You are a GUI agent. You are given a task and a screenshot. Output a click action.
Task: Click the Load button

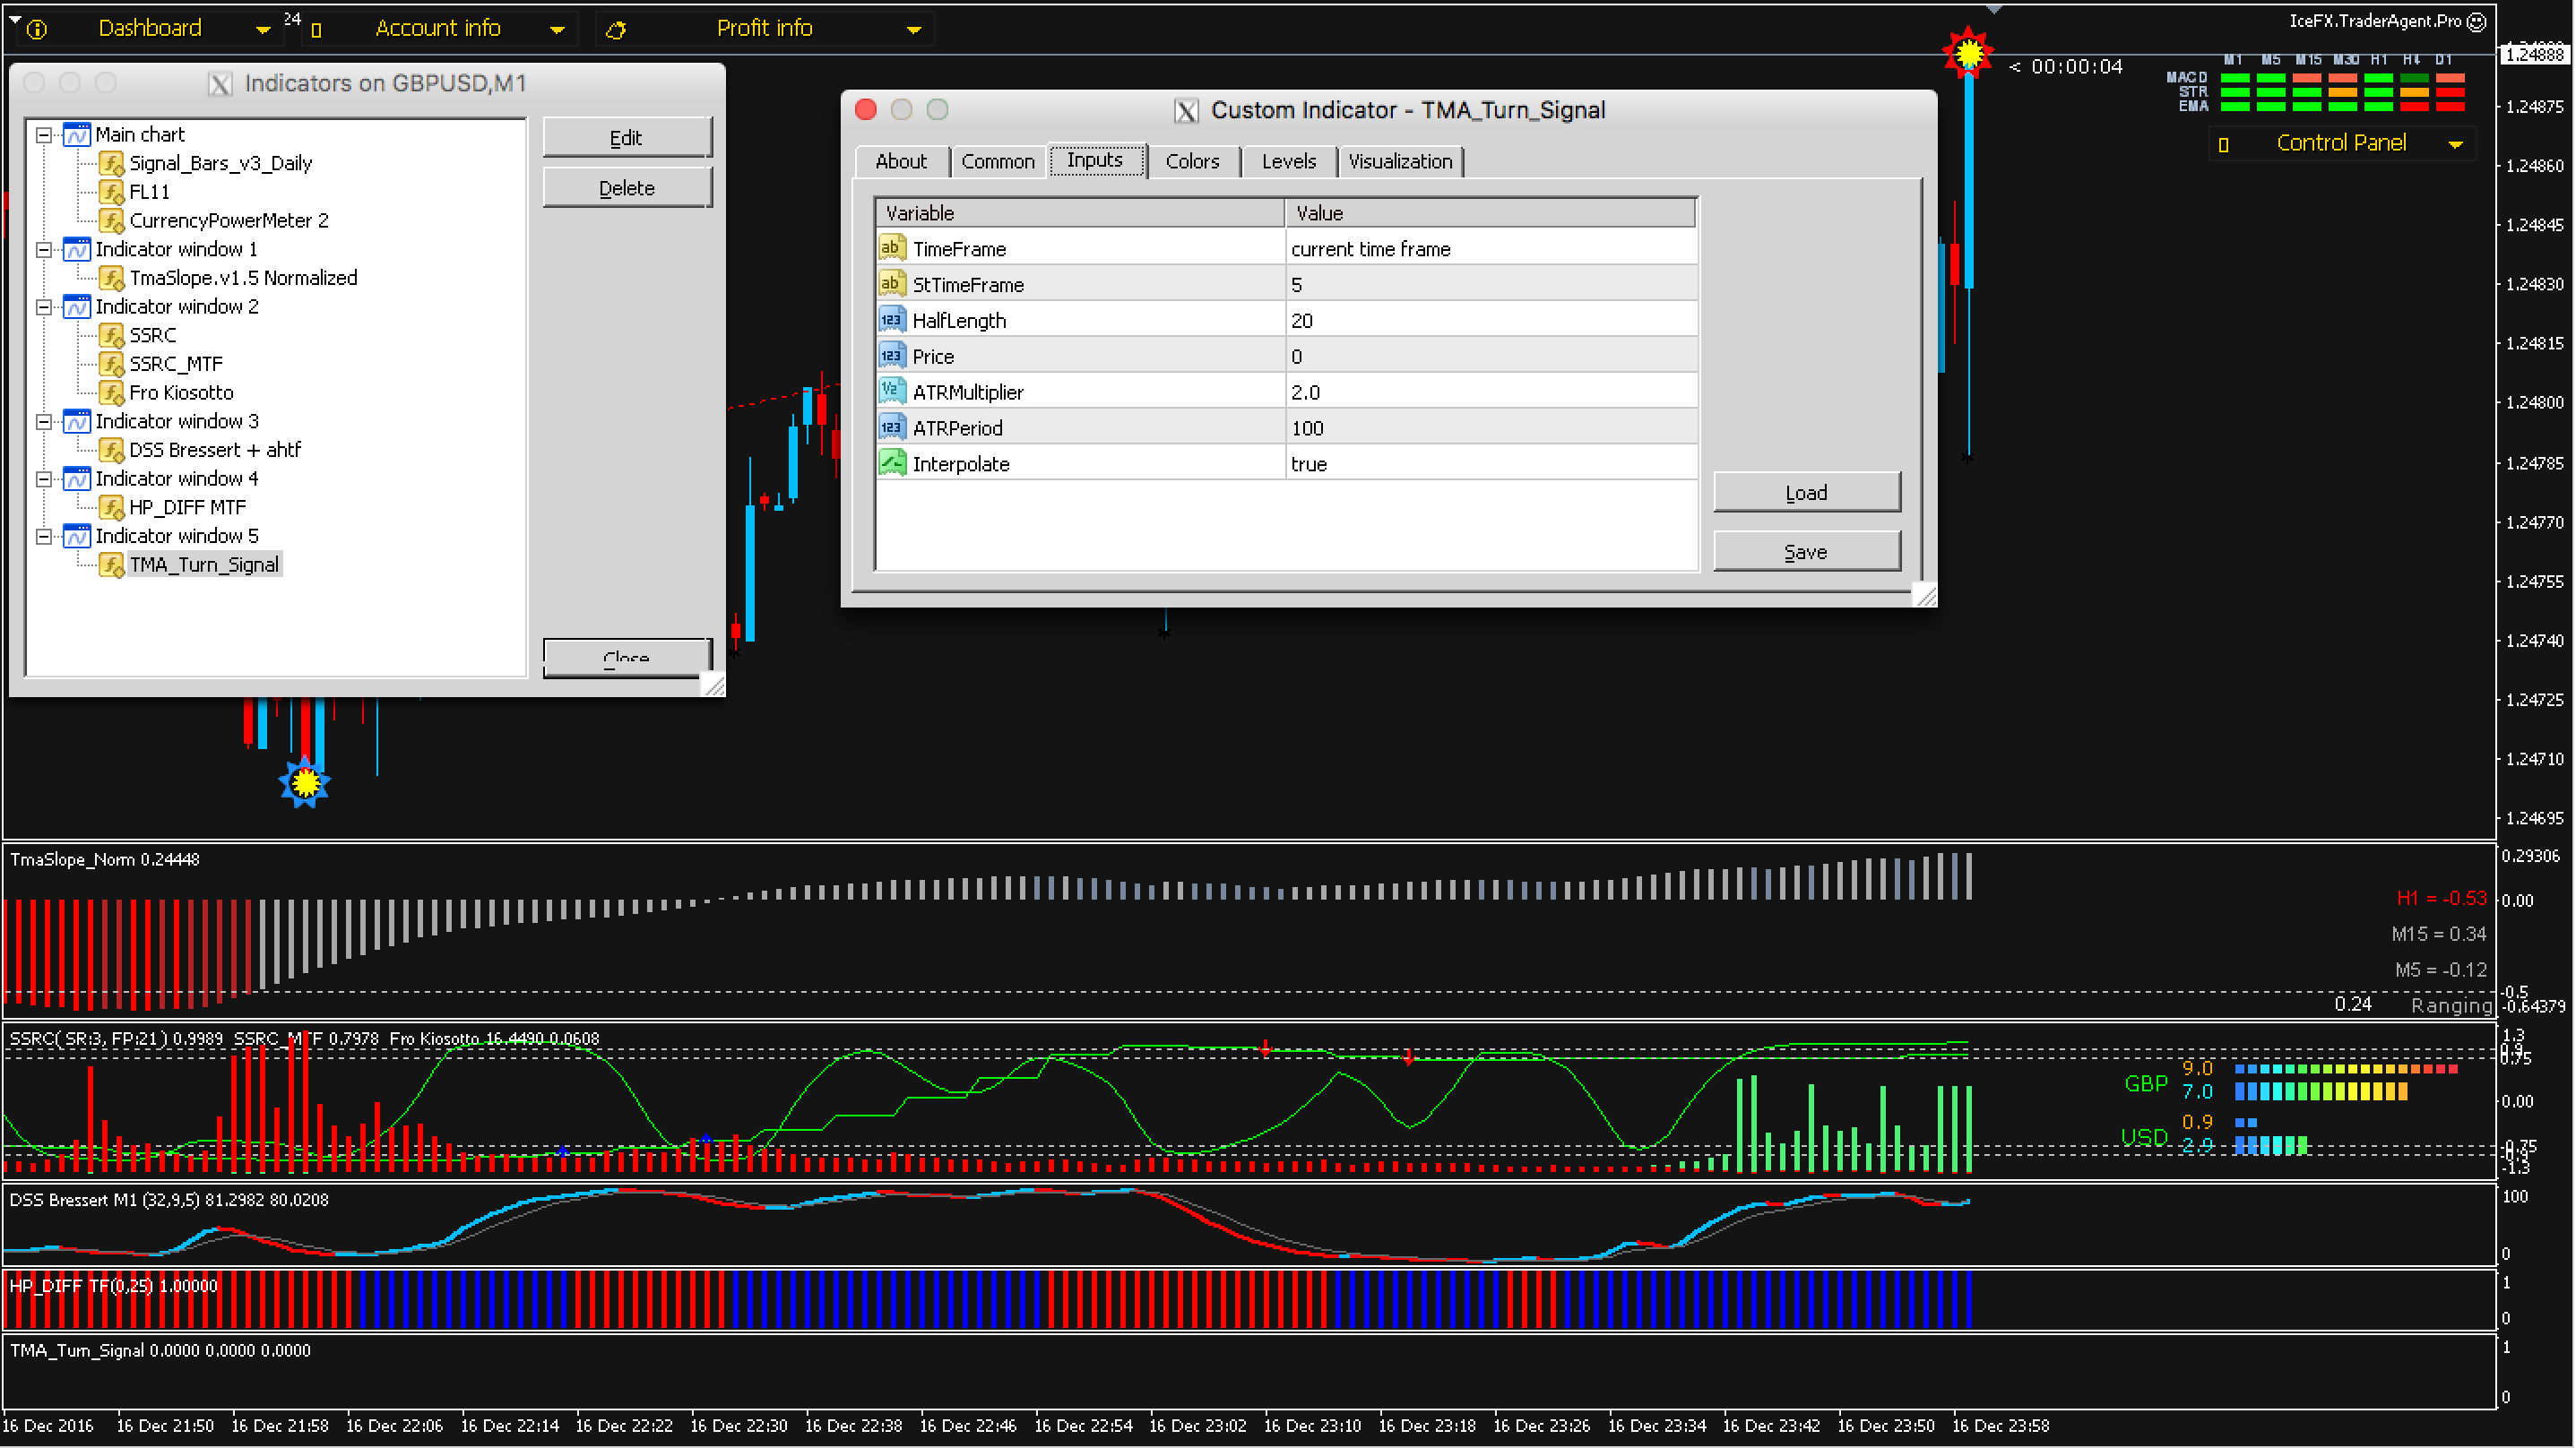coord(1806,492)
